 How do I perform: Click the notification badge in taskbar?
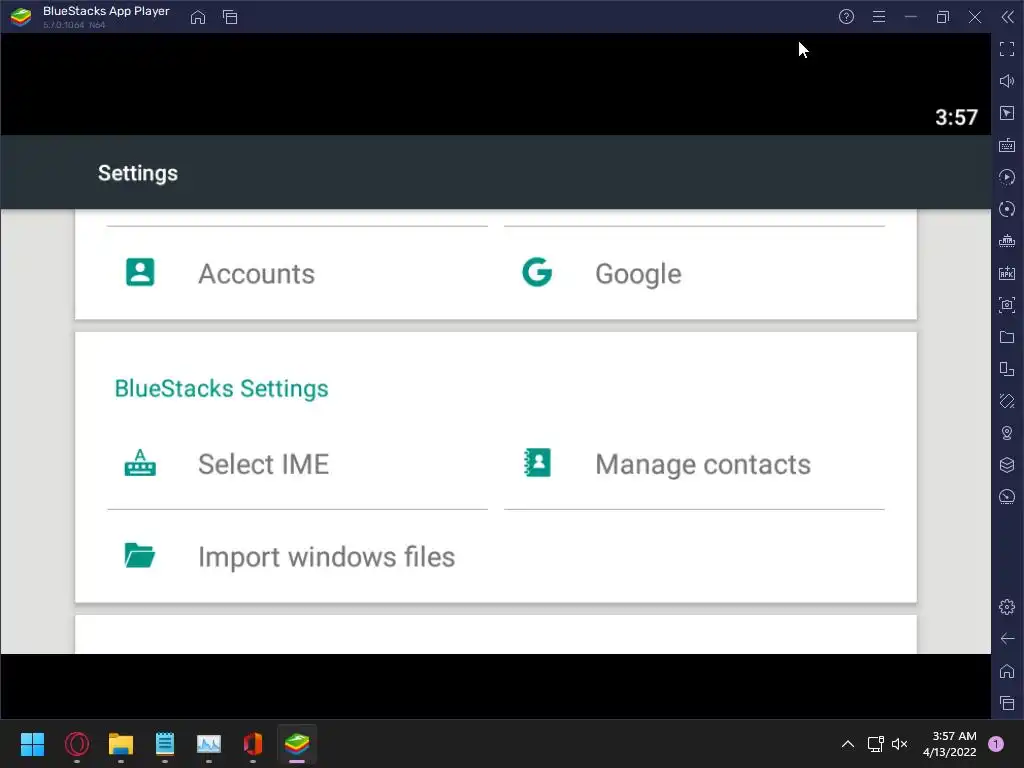[996, 744]
